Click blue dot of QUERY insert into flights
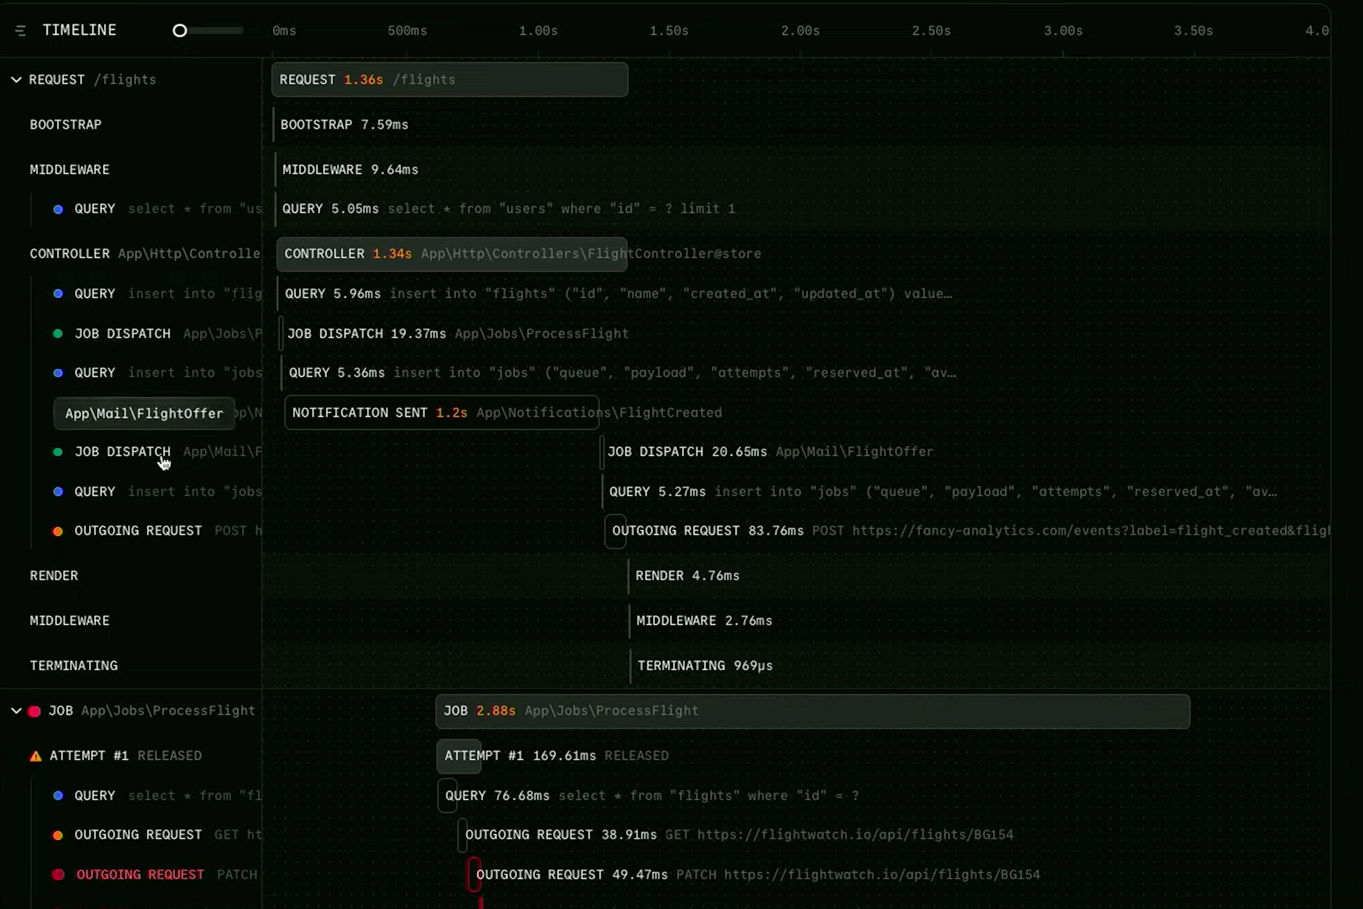This screenshot has width=1363, height=909. 58,294
